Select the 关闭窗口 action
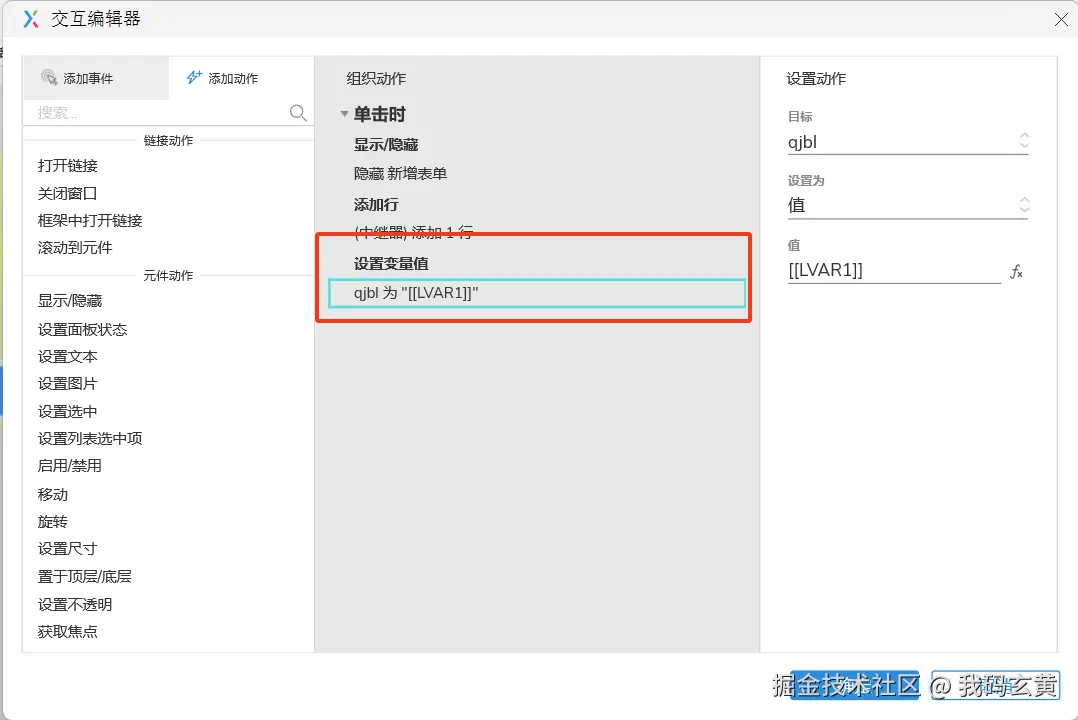The image size is (1078, 720). point(67,193)
